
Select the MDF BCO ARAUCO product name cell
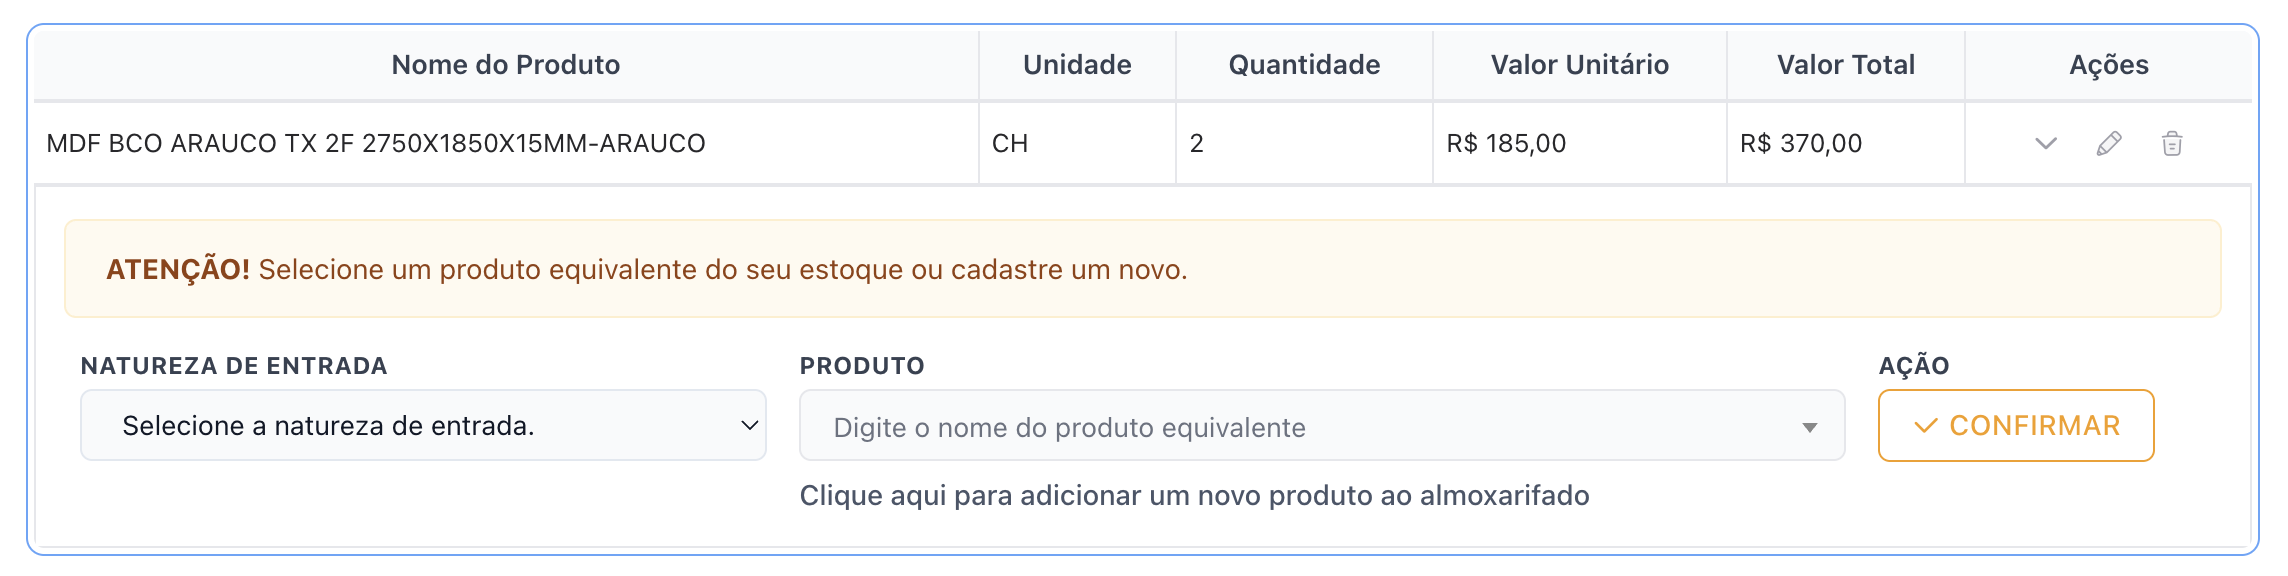(376, 144)
